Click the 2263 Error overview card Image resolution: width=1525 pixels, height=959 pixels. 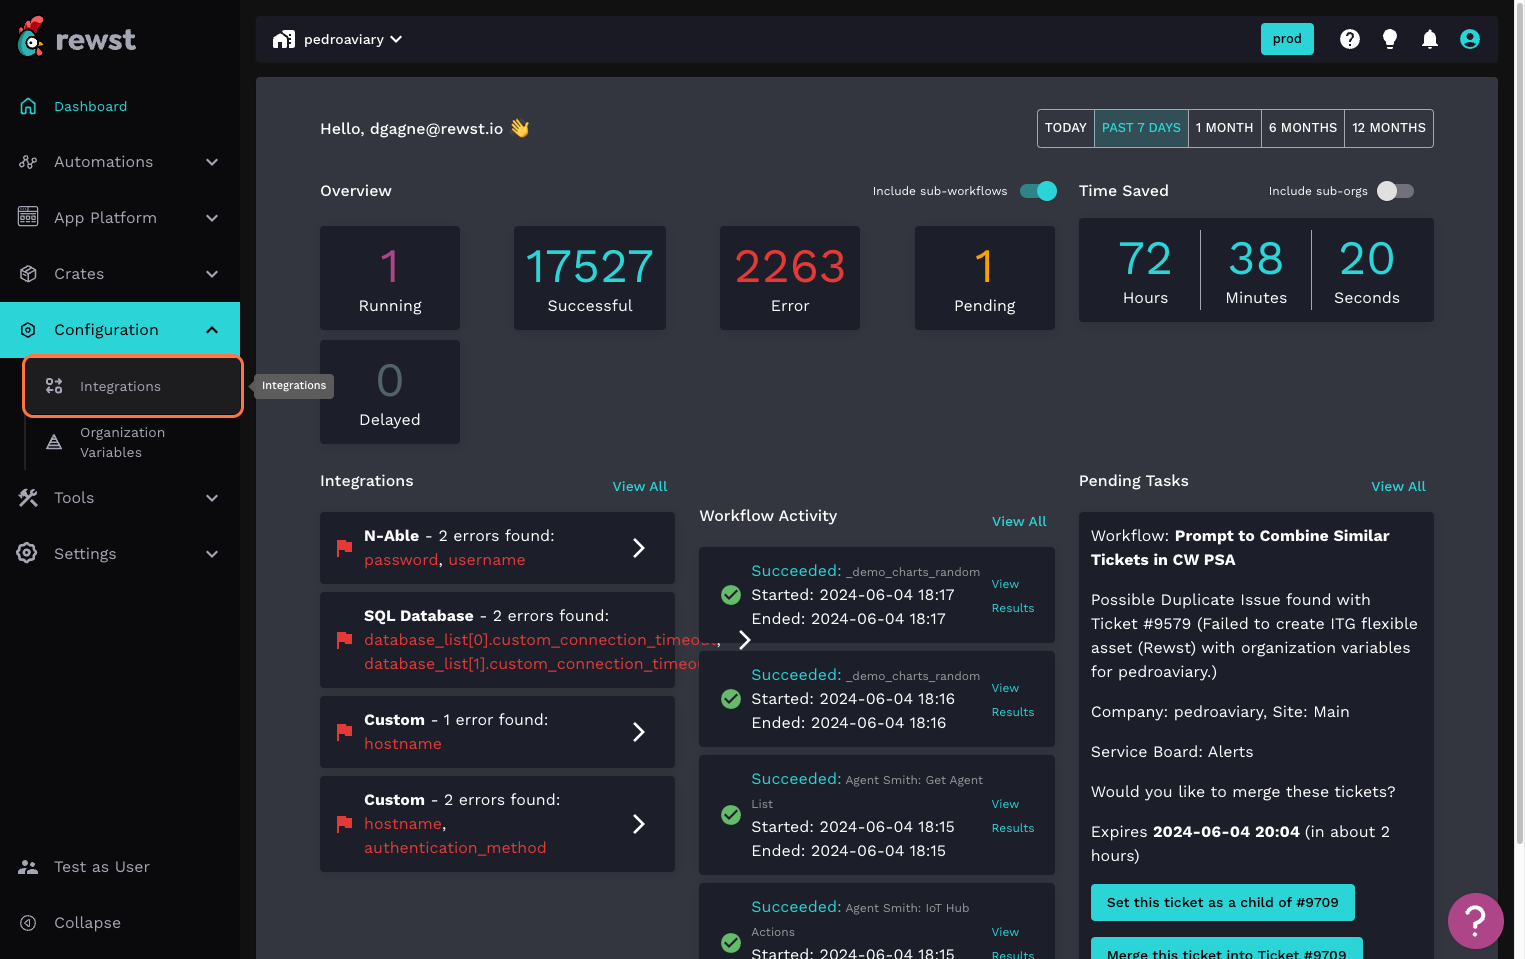tap(789, 278)
